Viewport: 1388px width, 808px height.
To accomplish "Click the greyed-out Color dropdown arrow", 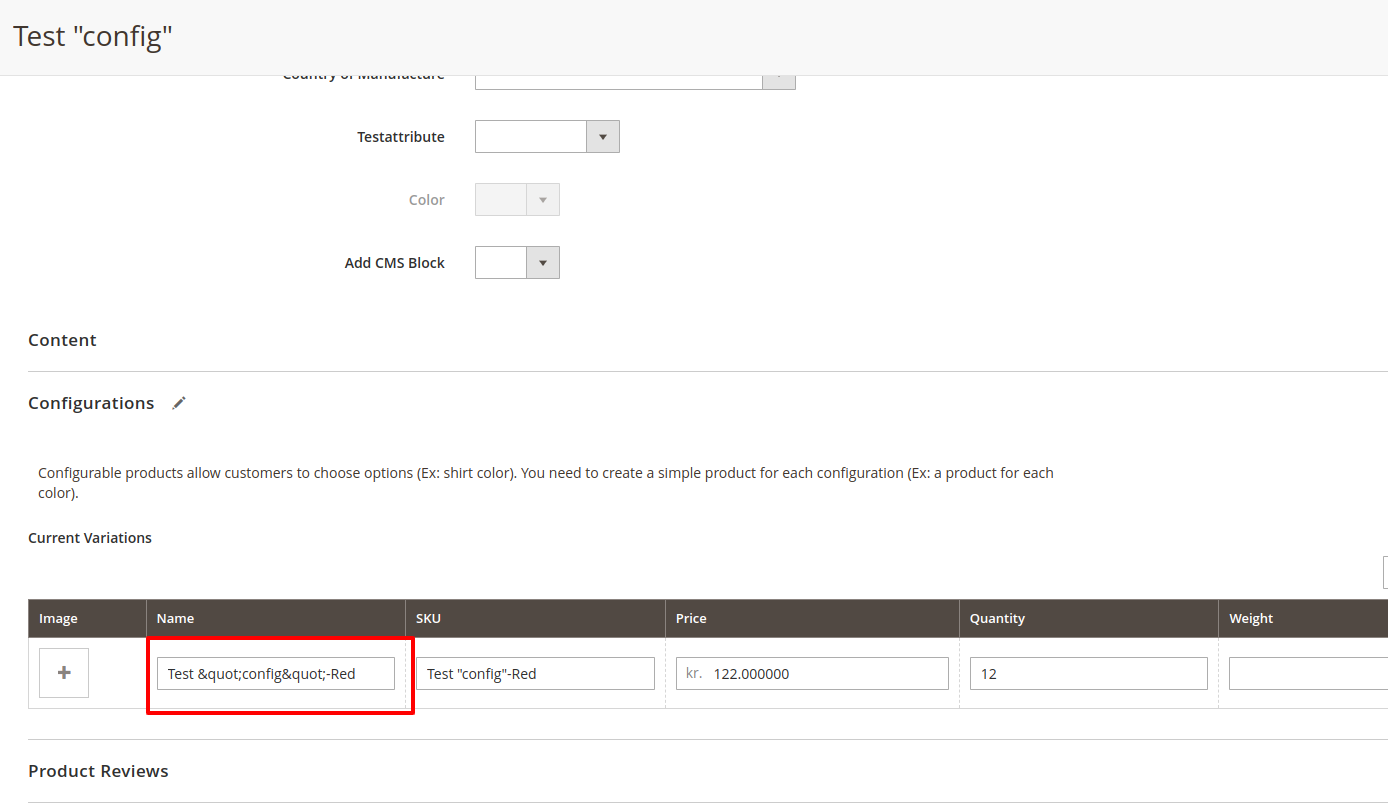I will [542, 199].
